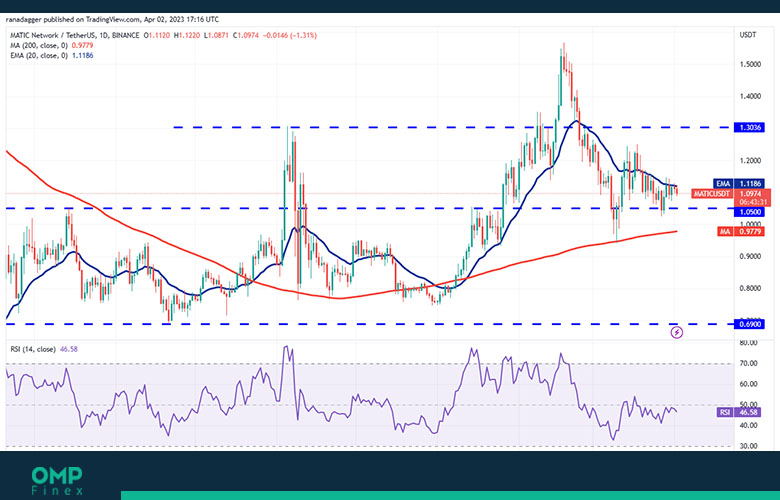Select the 1.3036 price level label
This screenshot has height=500, width=780.
(x=749, y=128)
